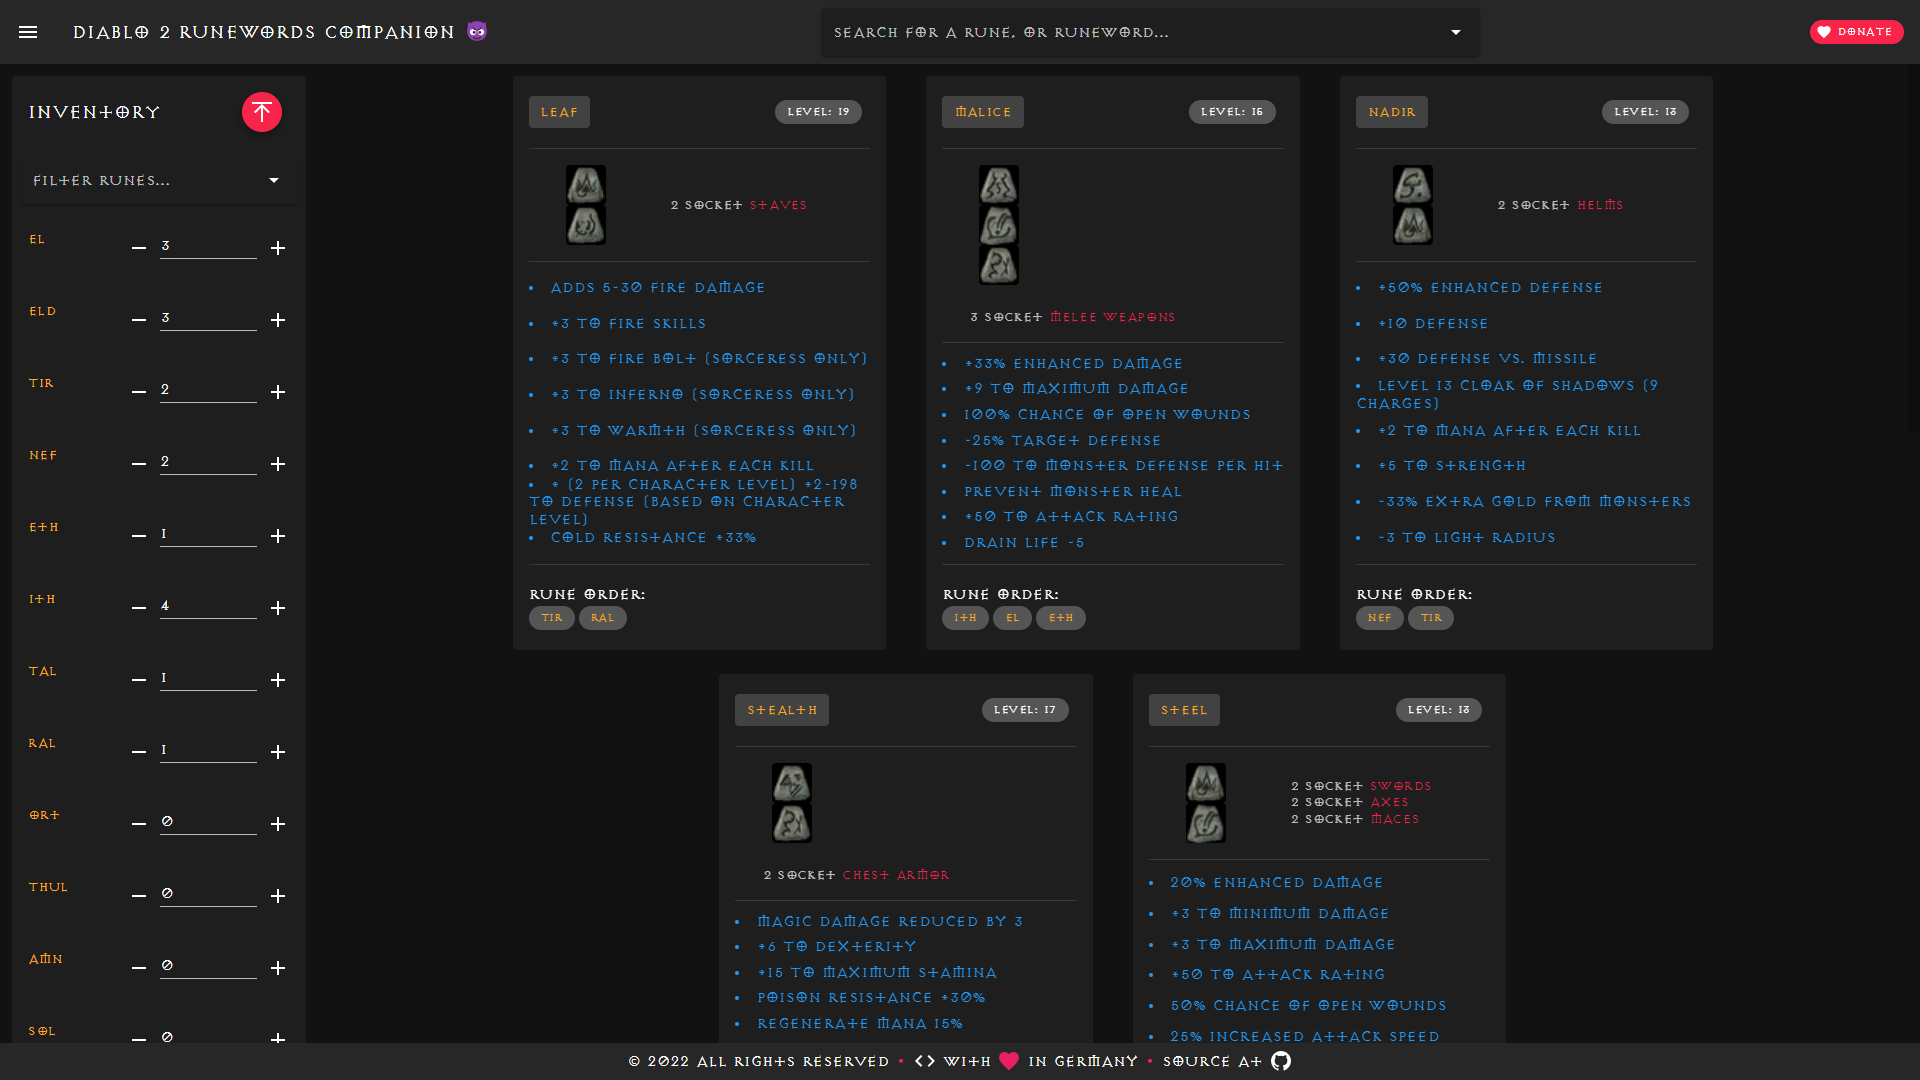Image resolution: width=1920 pixels, height=1080 pixels.
Task: Open the Filter Runes dropdown arrow
Action: (274, 180)
